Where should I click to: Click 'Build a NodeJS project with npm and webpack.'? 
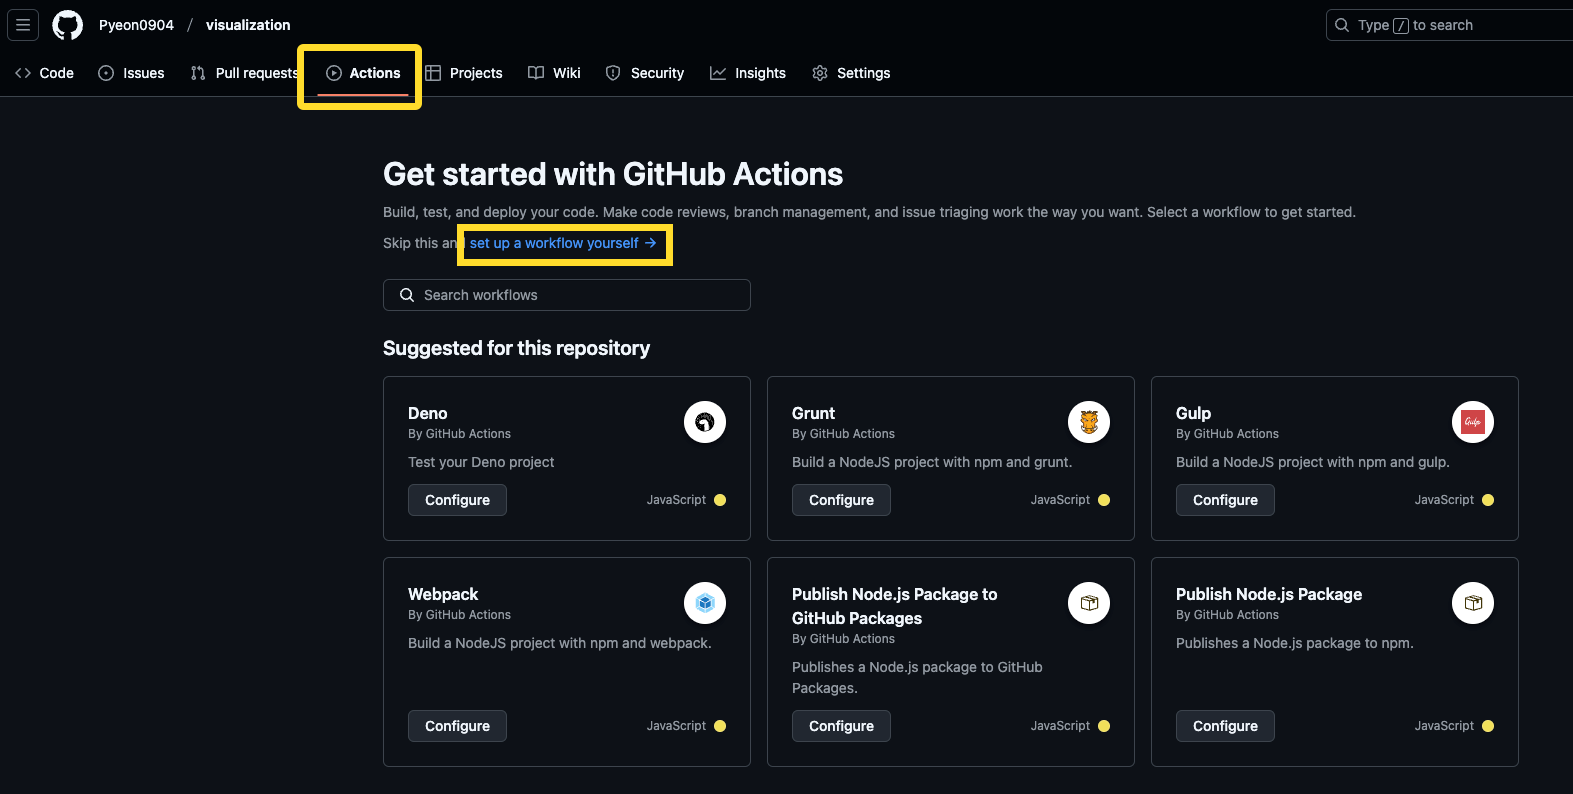pos(560,643)
